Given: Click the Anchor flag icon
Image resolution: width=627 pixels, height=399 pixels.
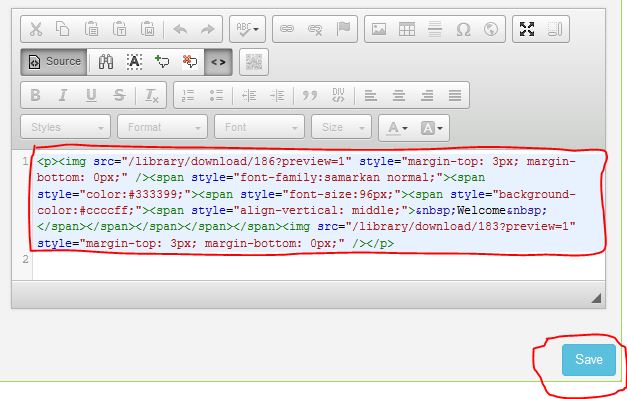Looking at the screenshot, I should [x=343, y=29].
